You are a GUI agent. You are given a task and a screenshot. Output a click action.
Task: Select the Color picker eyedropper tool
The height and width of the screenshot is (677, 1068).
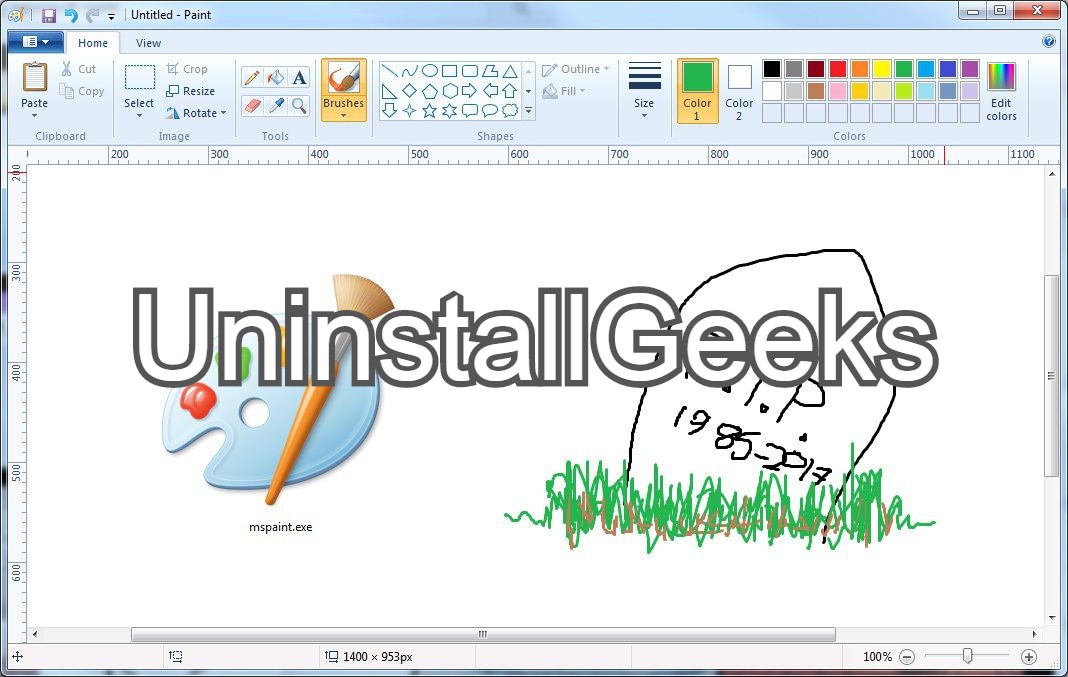[275, 106]
